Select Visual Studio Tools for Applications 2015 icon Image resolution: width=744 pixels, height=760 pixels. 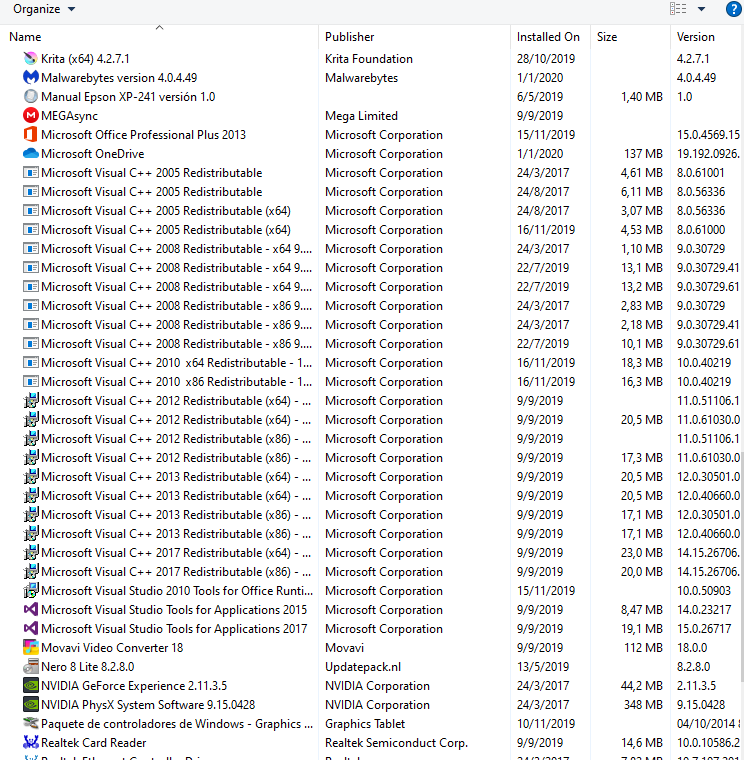tap(31, 609)
